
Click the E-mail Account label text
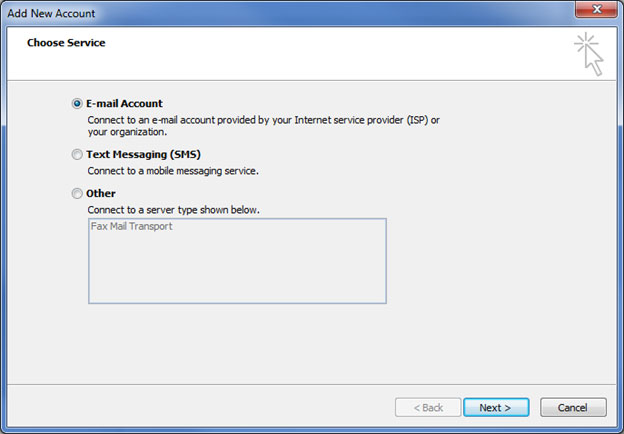click(124, 103)
